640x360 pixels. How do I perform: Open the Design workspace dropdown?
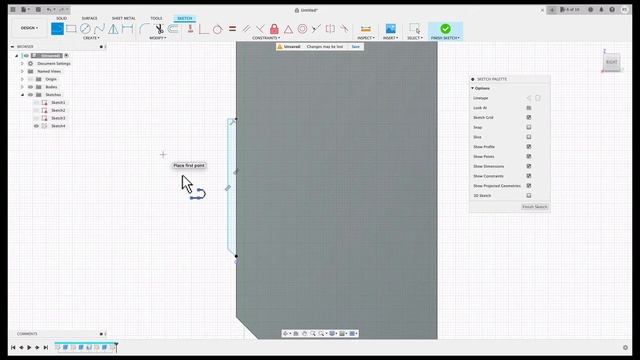29,28
